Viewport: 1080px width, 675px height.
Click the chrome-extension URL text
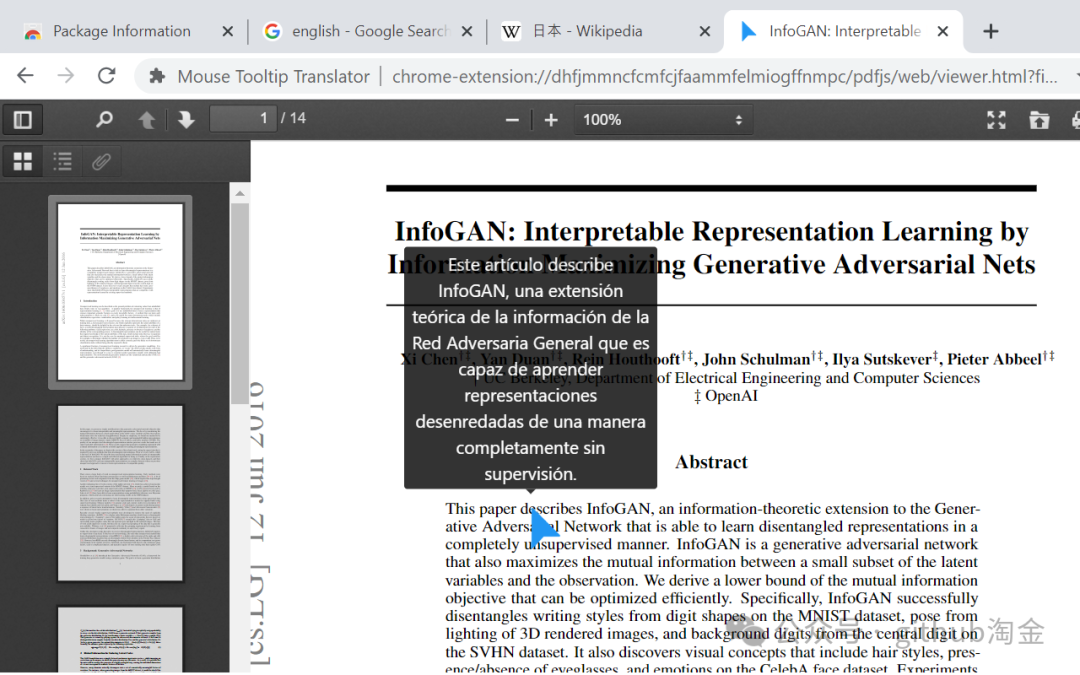click(725, 76)
